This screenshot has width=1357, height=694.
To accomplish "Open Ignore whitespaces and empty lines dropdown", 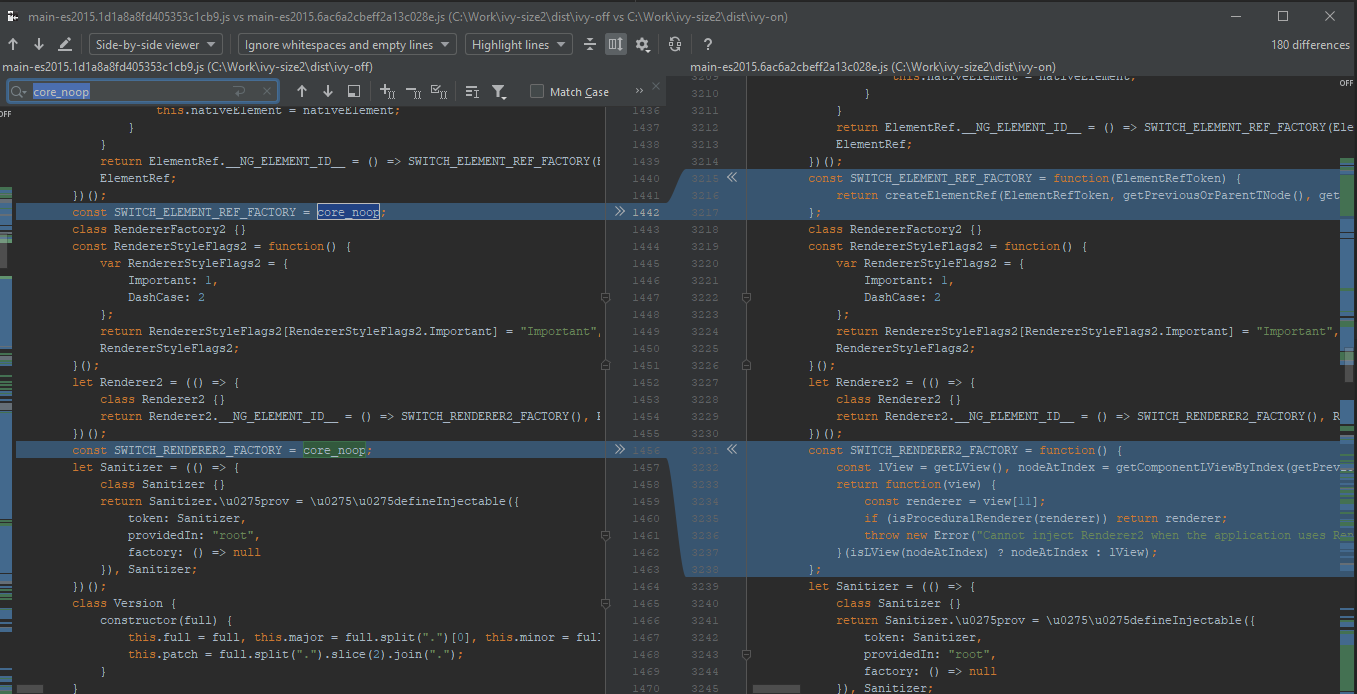I will (347, 44).
